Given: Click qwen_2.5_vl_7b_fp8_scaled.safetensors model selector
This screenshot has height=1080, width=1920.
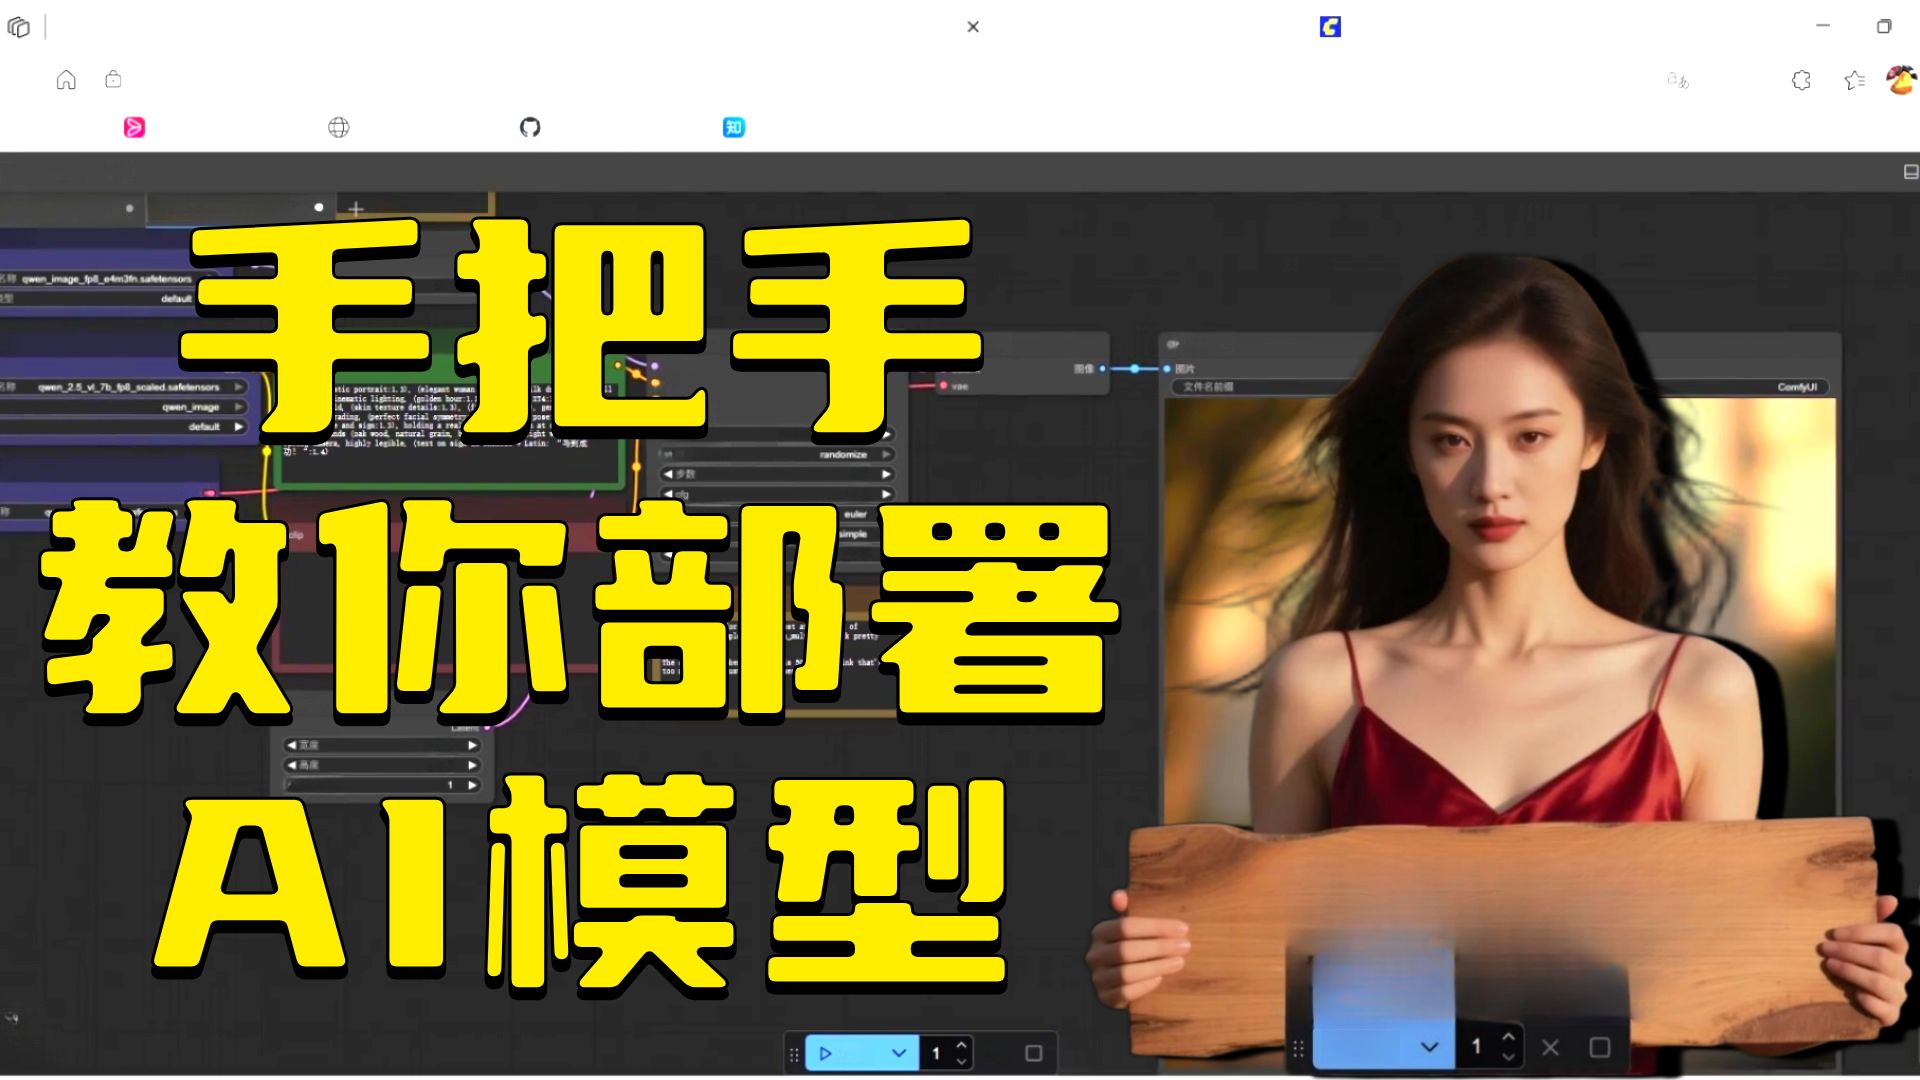Looking at the screenshot, I should pyautogui.click(x=130, y=387).
